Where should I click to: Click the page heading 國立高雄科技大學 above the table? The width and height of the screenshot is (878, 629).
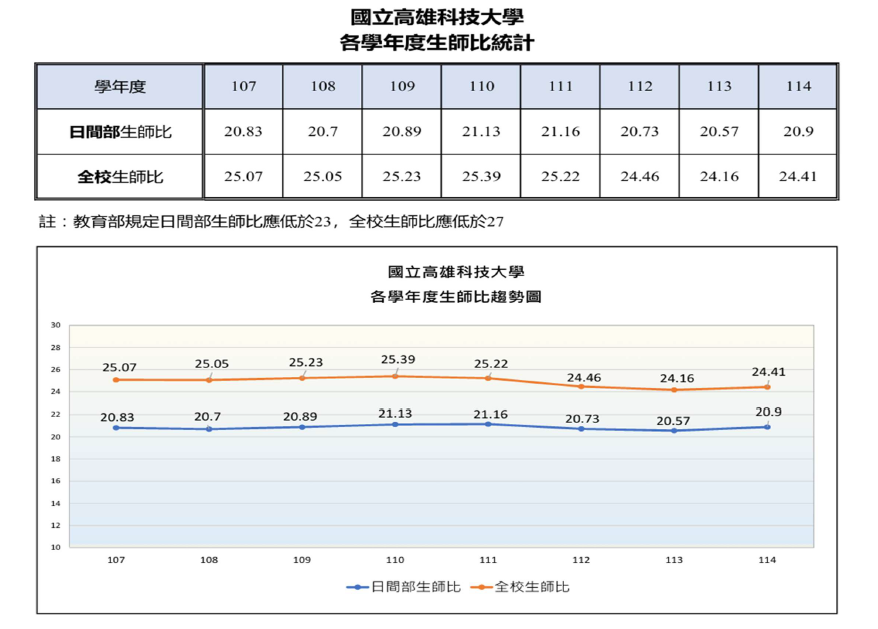(437, 17)
